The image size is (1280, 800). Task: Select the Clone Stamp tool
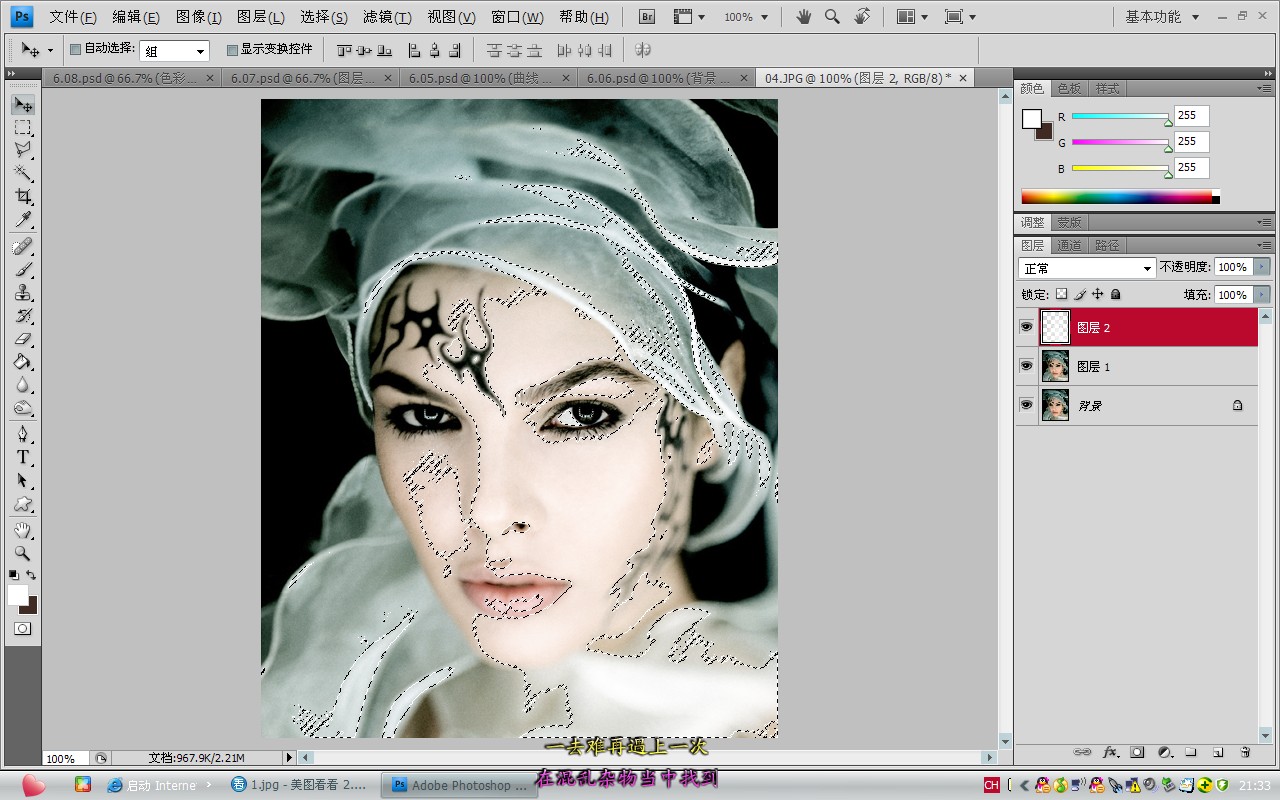click(x=23, y=292)
